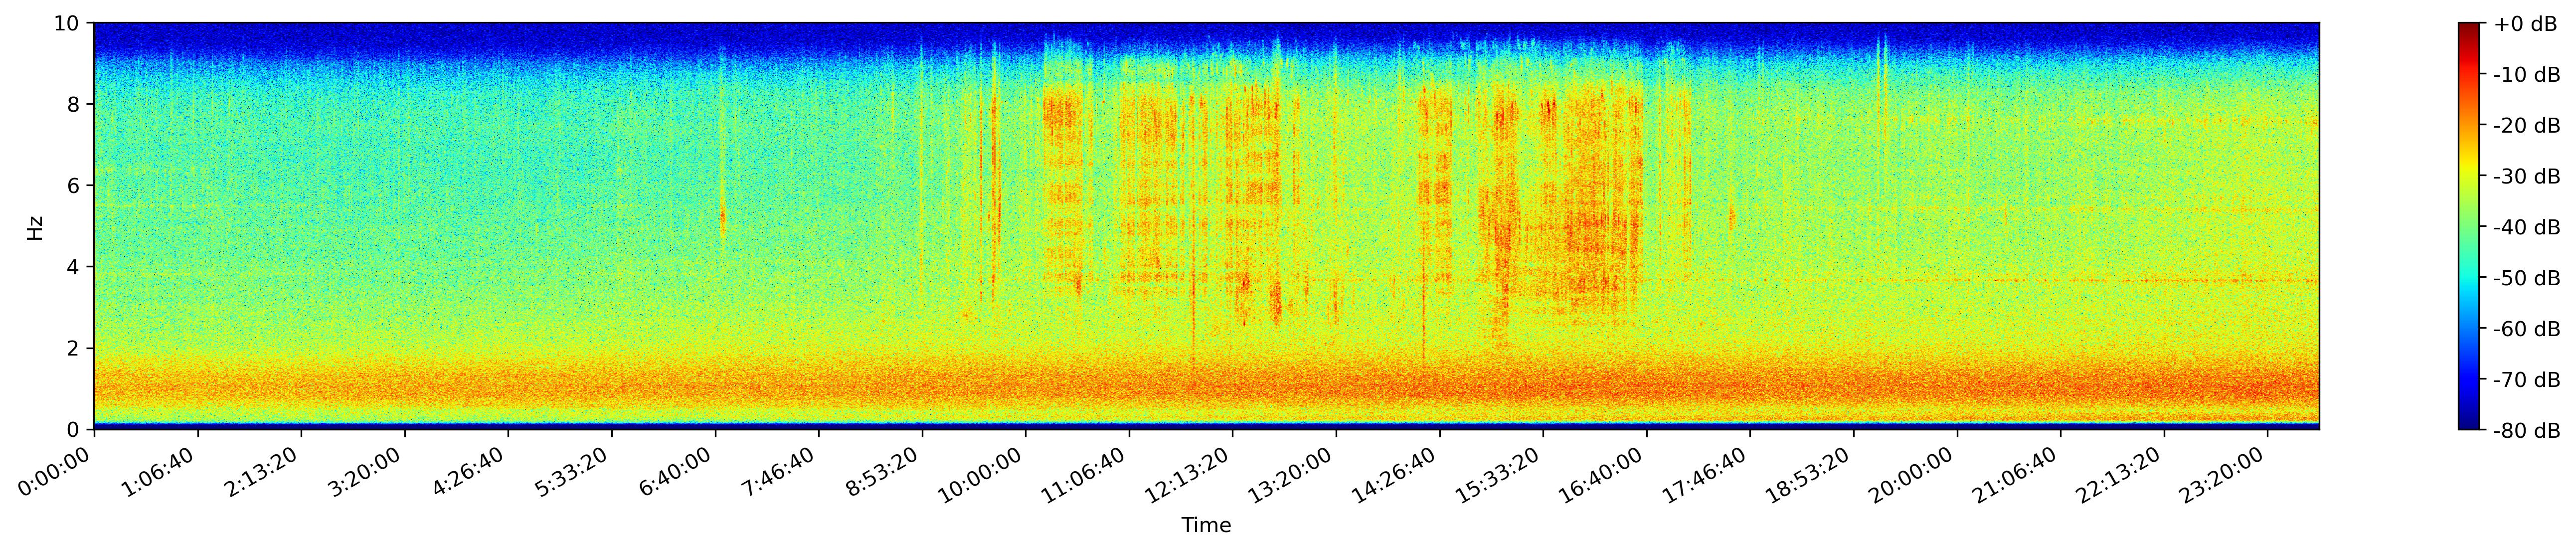The image size is (2576, 551).
Task: Click the Hz y-axis title
Action: point(36,227)
